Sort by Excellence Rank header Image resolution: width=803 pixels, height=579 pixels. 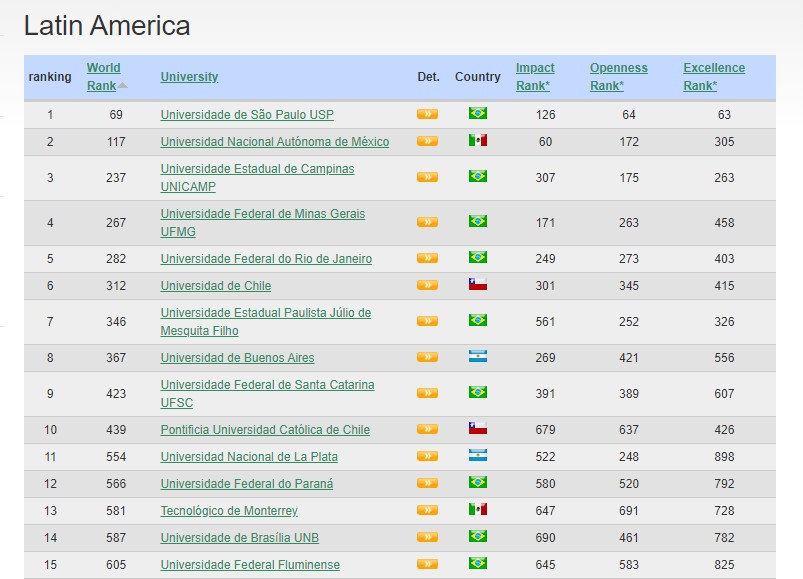(713, 77)
